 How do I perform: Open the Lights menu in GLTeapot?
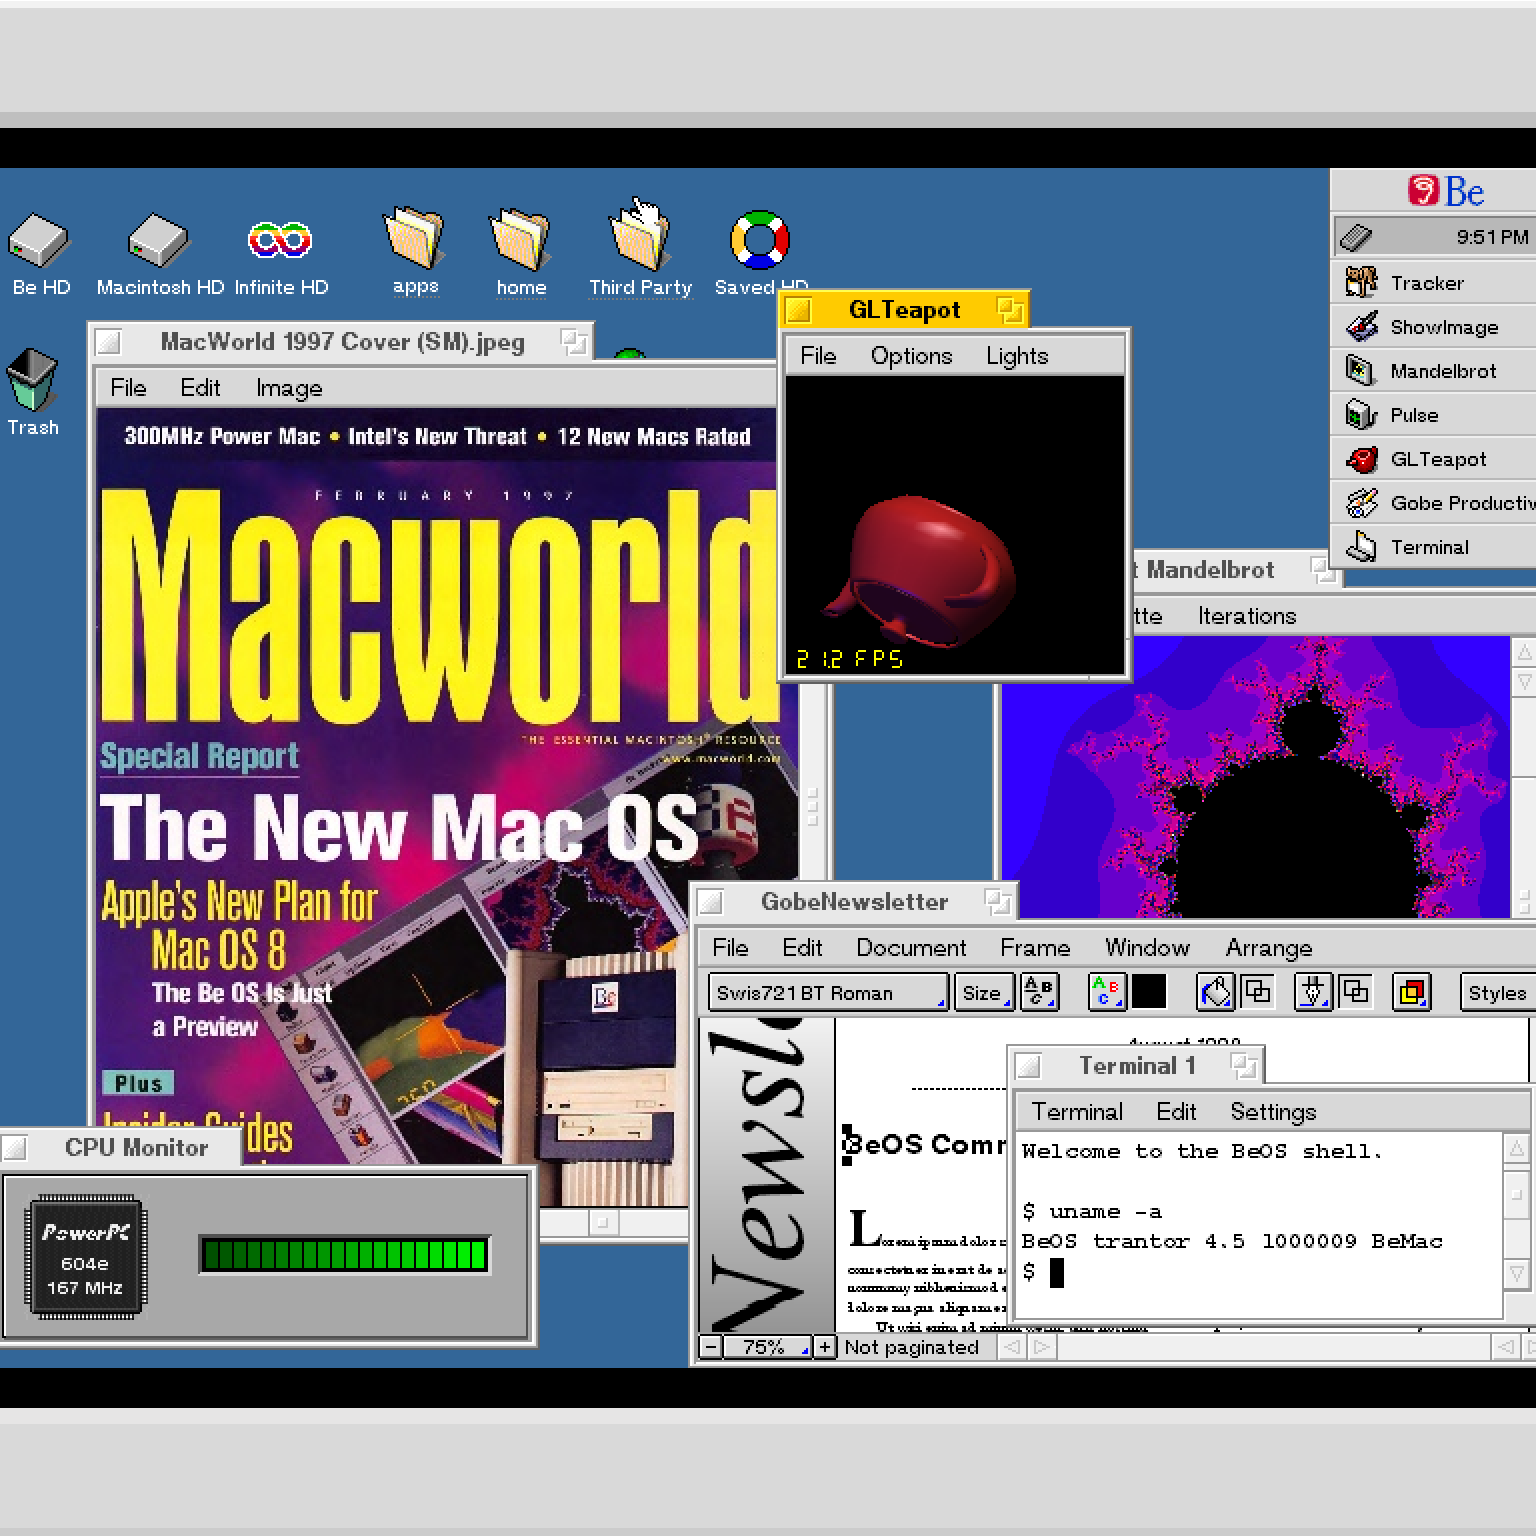coord(1017,356)
